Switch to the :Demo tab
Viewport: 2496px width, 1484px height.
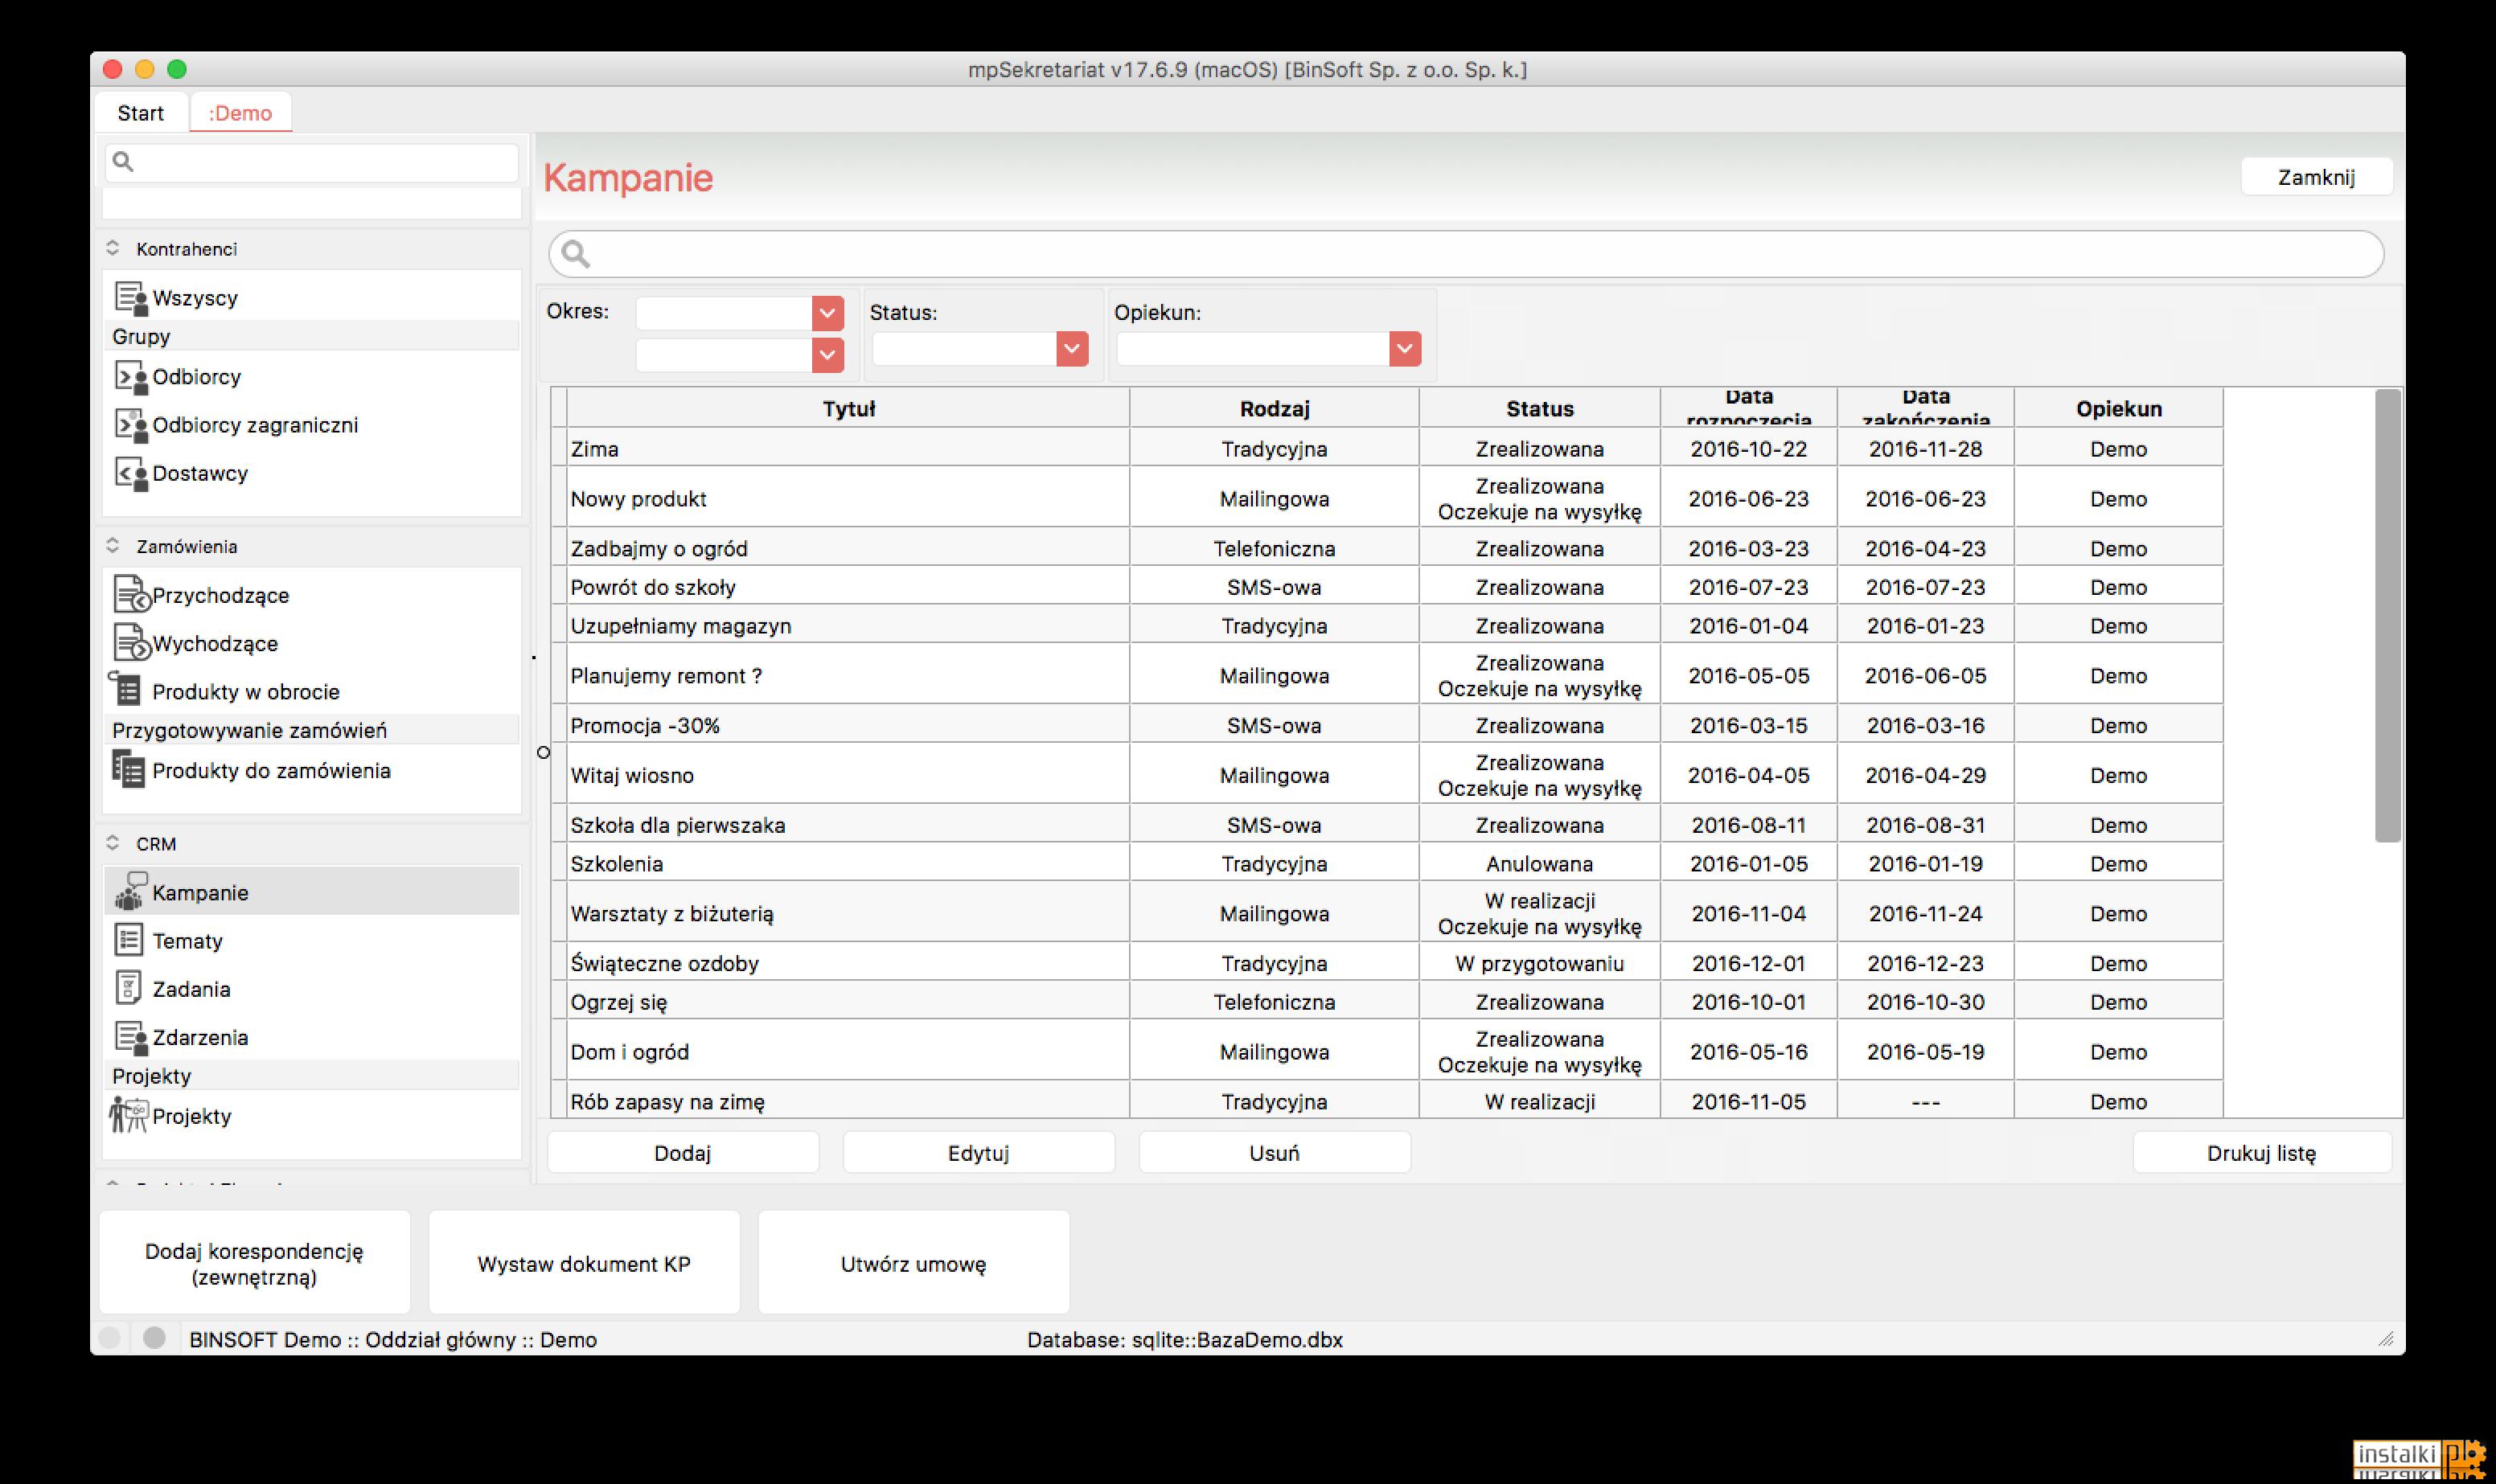[x=240, y=113]
